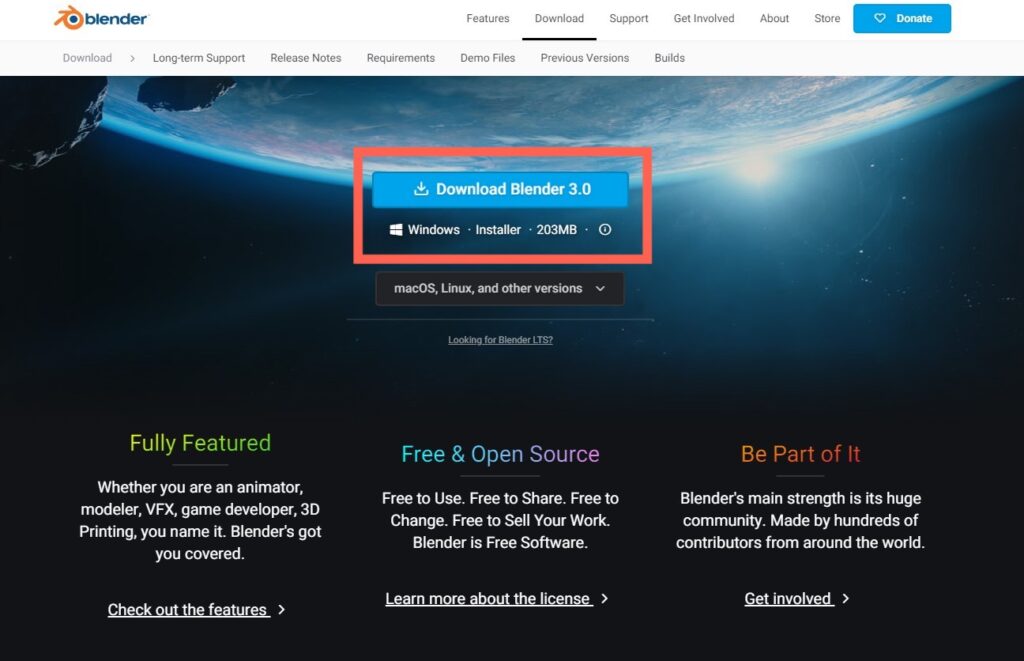This screenshot has width=1024, height=661.
Task: Open the Demo Files page
Action: pos(487,58)
